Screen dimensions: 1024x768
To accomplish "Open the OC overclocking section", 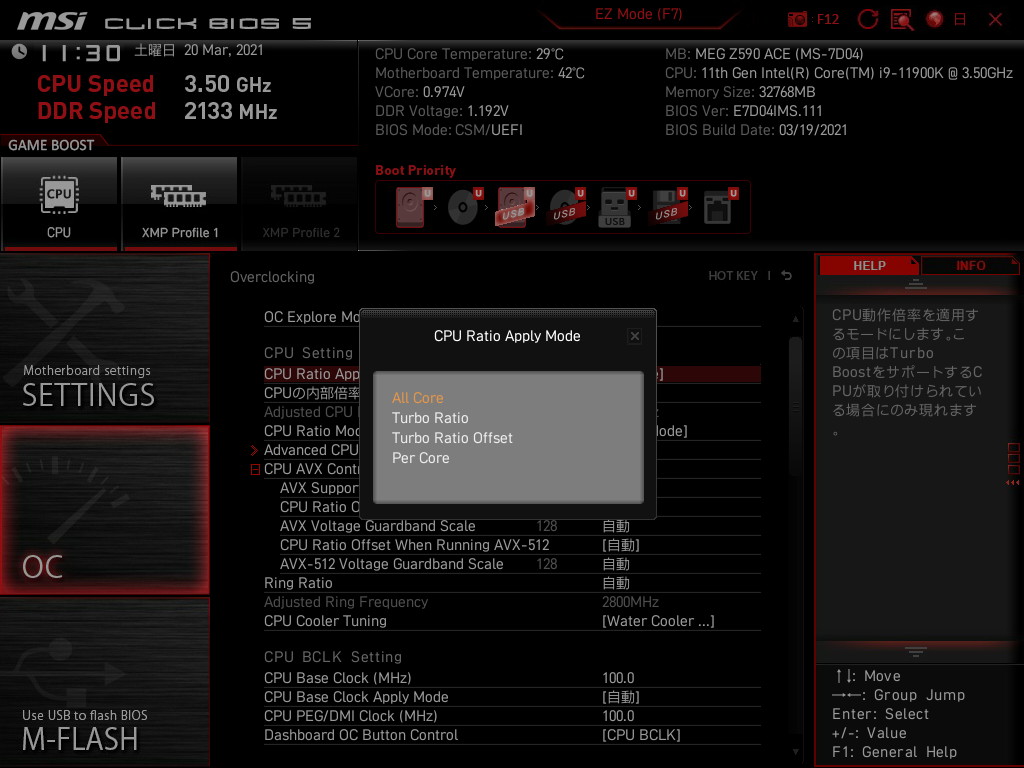I will point(105,510).
